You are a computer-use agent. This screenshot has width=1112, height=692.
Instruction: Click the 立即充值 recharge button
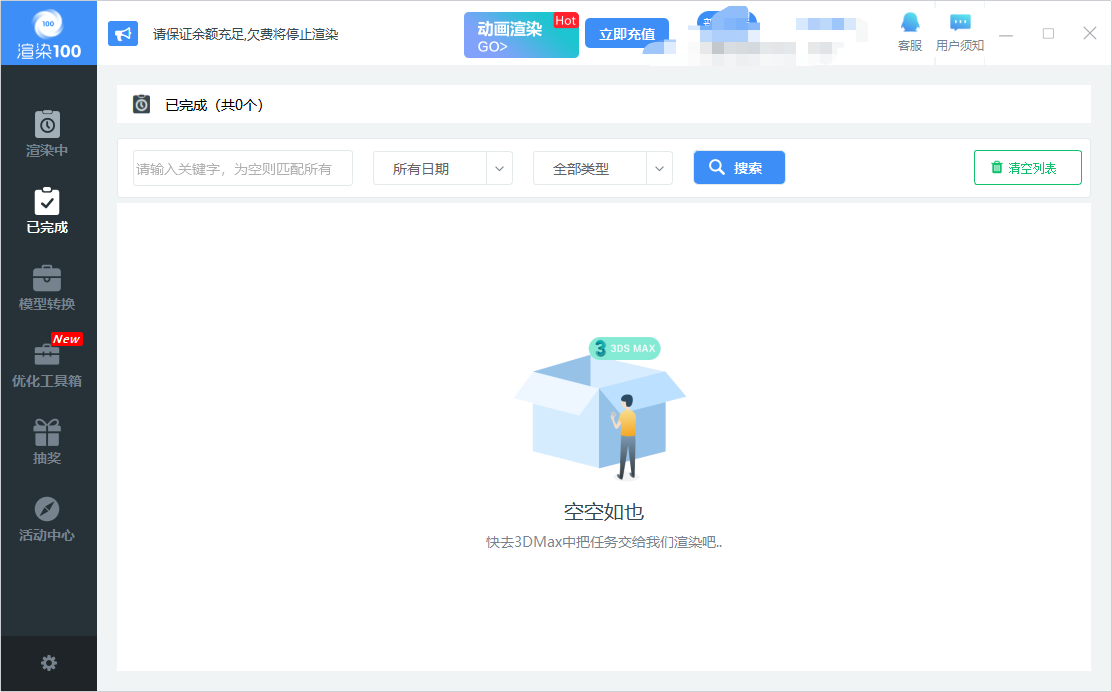pos(627,33)
